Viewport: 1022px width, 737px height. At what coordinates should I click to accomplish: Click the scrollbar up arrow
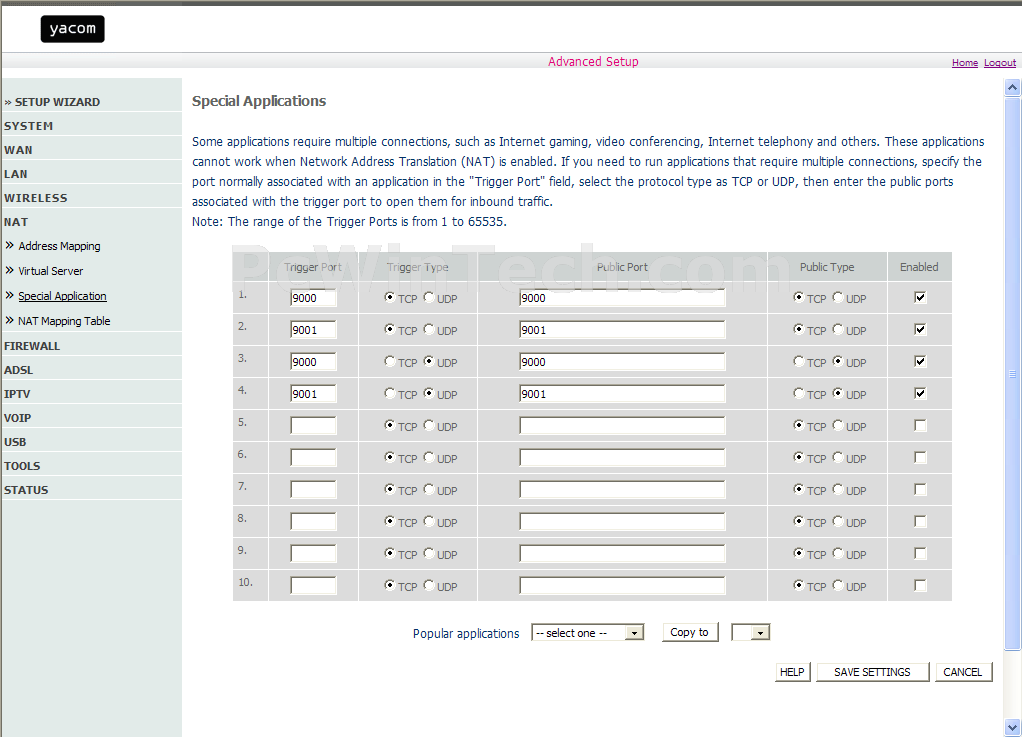coord(1012,88)
